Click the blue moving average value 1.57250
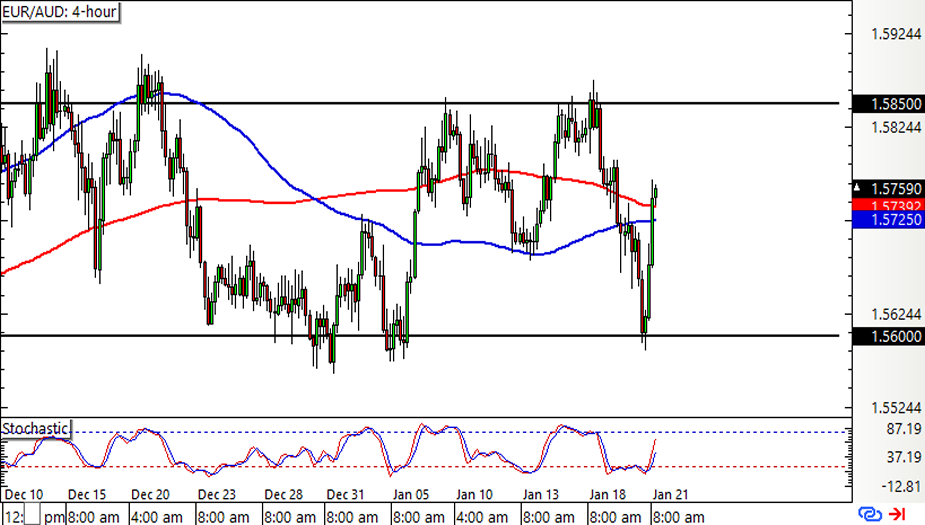 tap(888, 220)
